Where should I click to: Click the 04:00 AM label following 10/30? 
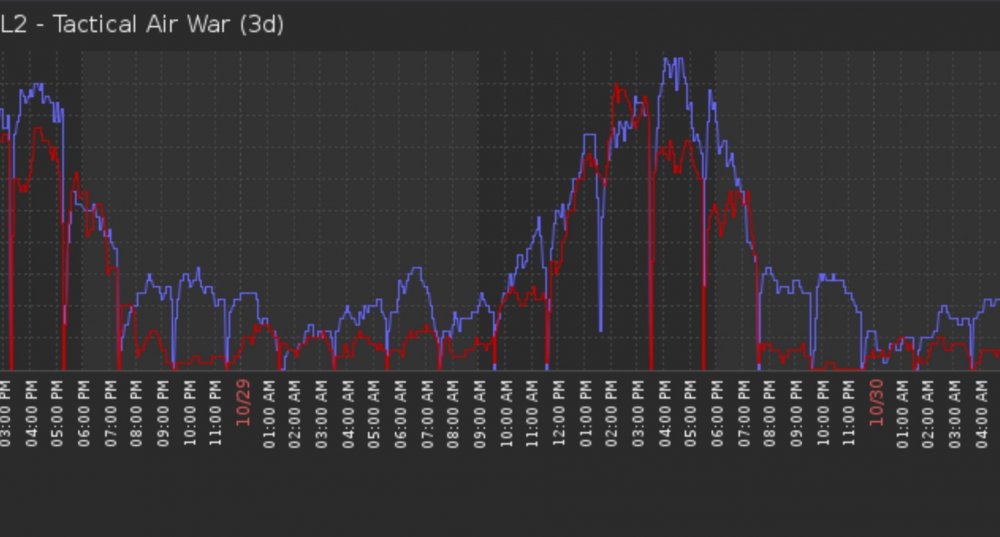click(982, 414)
